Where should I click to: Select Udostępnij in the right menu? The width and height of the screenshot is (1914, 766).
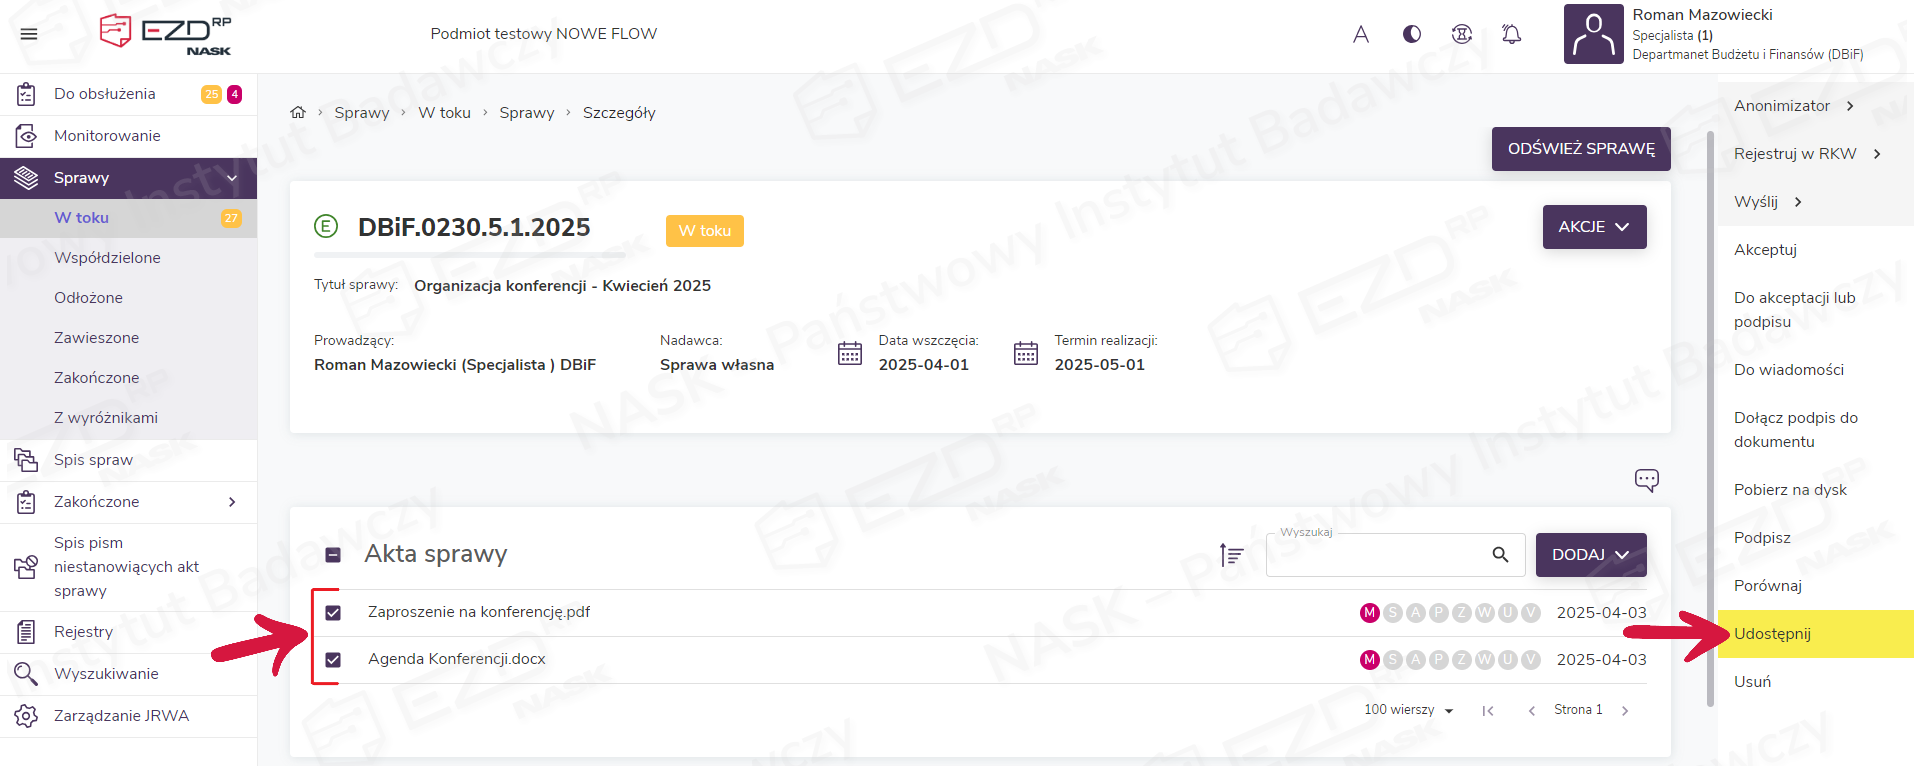[x=1772, y=634]
